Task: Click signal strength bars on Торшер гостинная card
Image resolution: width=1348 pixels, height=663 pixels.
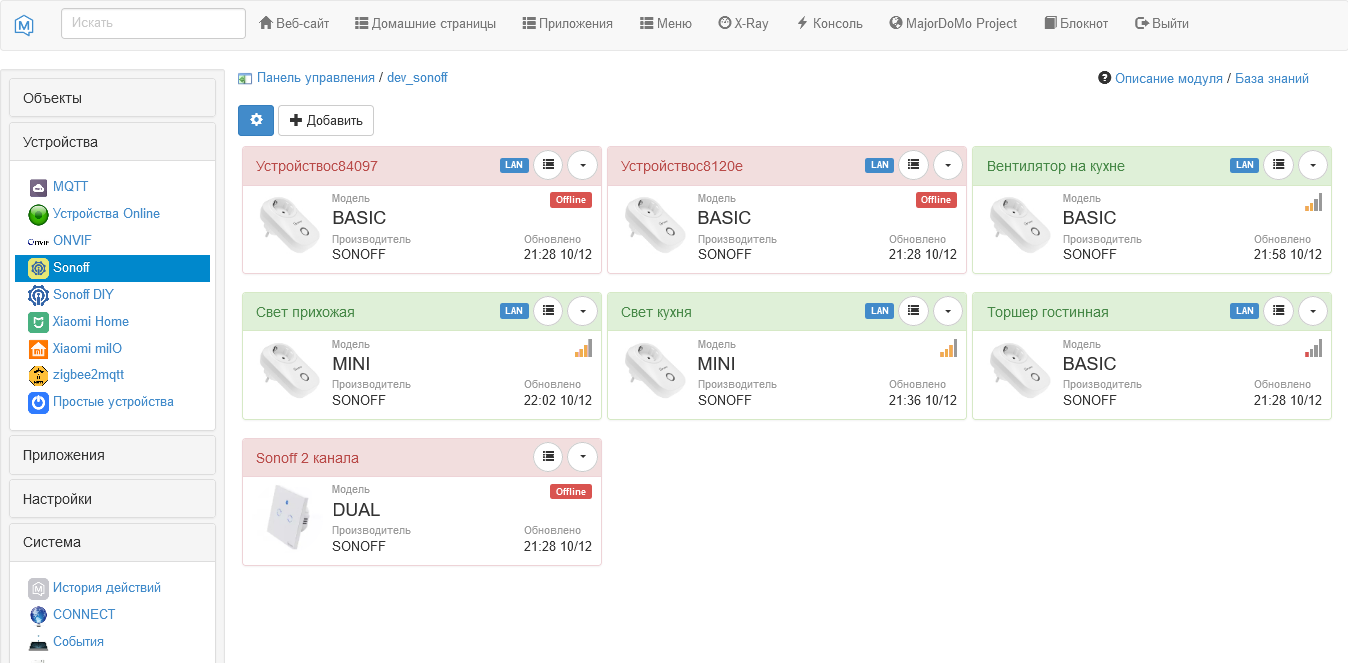Action: pos(1313,348)
